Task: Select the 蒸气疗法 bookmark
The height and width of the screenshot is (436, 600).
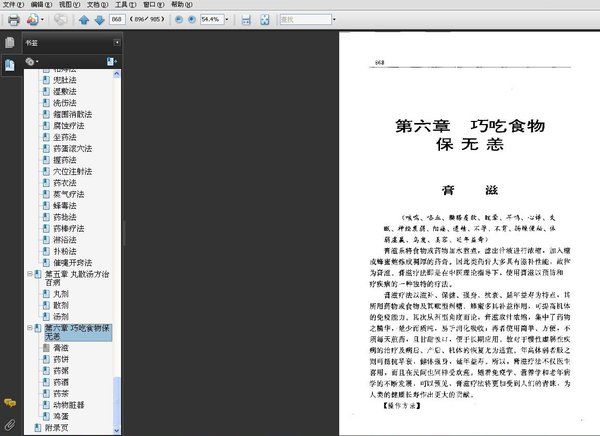Action: 68,194
